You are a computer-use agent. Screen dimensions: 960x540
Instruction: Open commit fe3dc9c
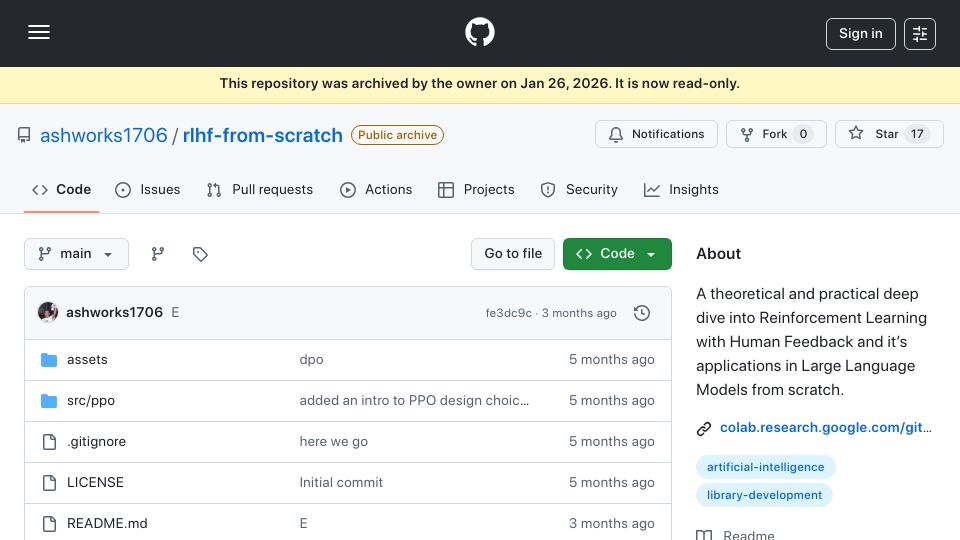coord(508,313)
